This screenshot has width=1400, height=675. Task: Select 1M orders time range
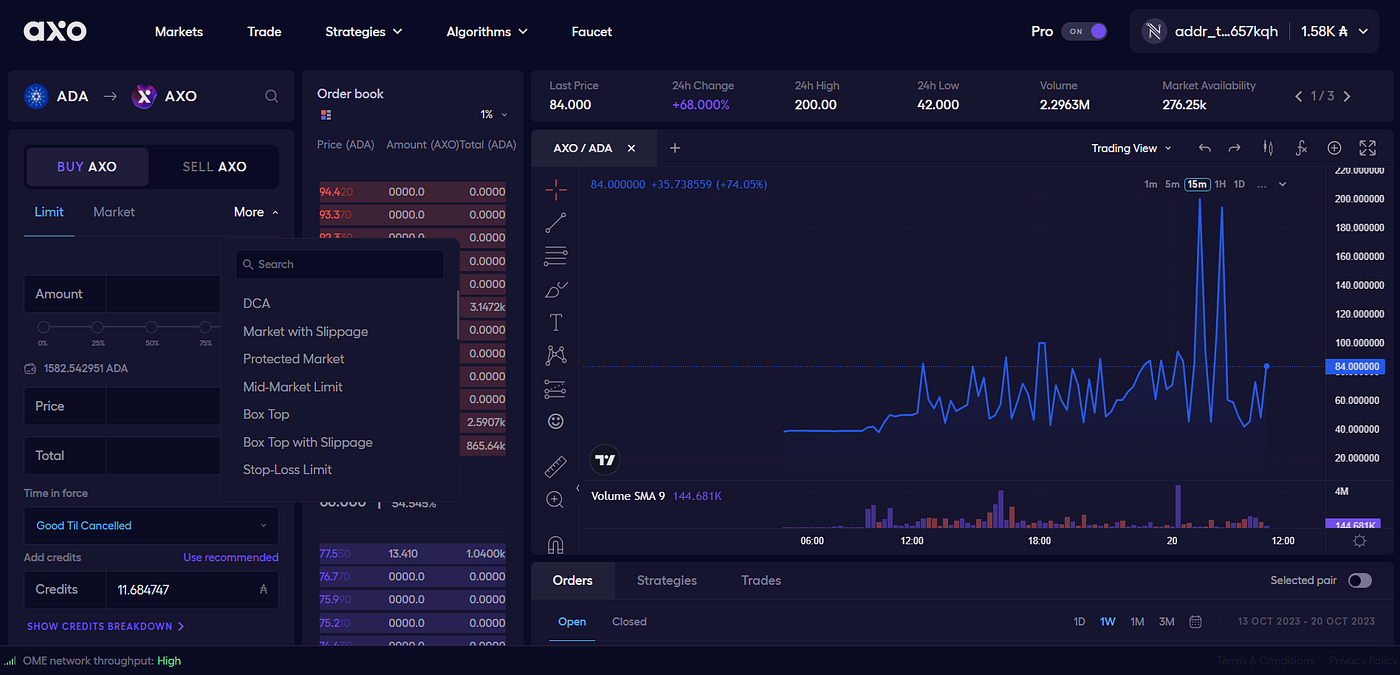1137,622
